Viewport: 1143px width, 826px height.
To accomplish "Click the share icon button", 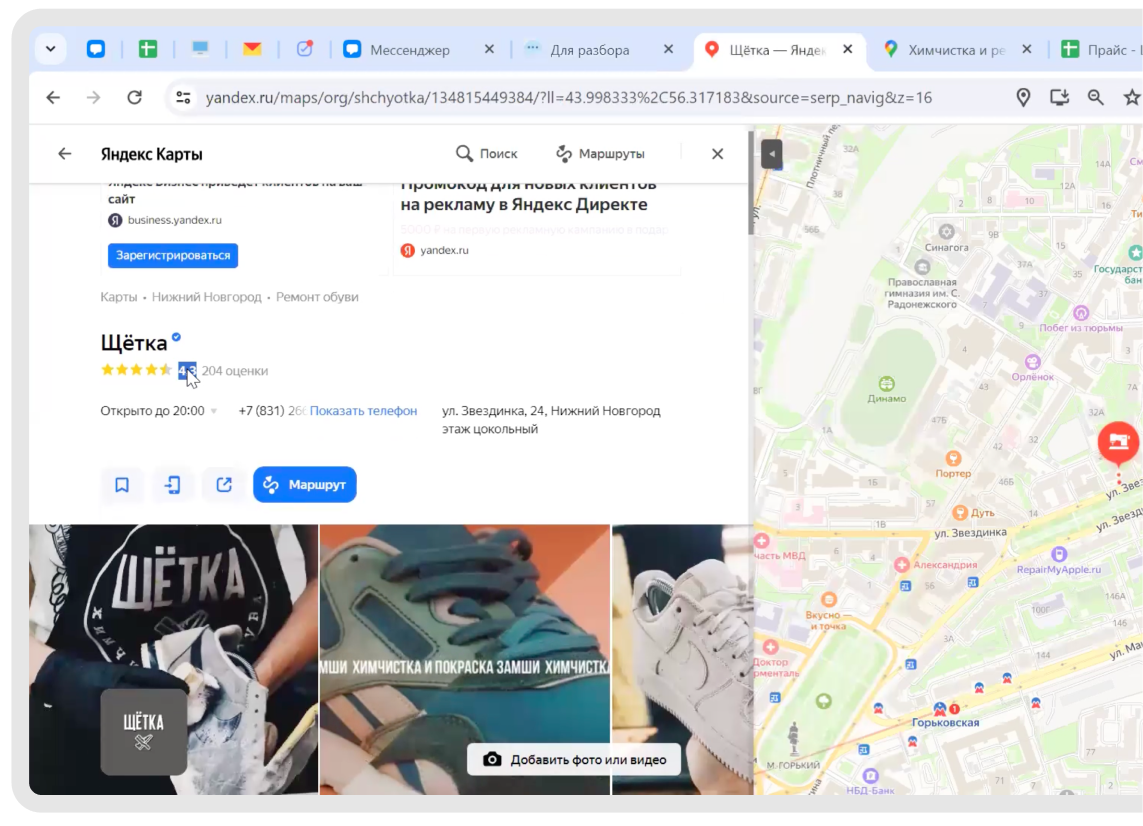I will point(224,485).
